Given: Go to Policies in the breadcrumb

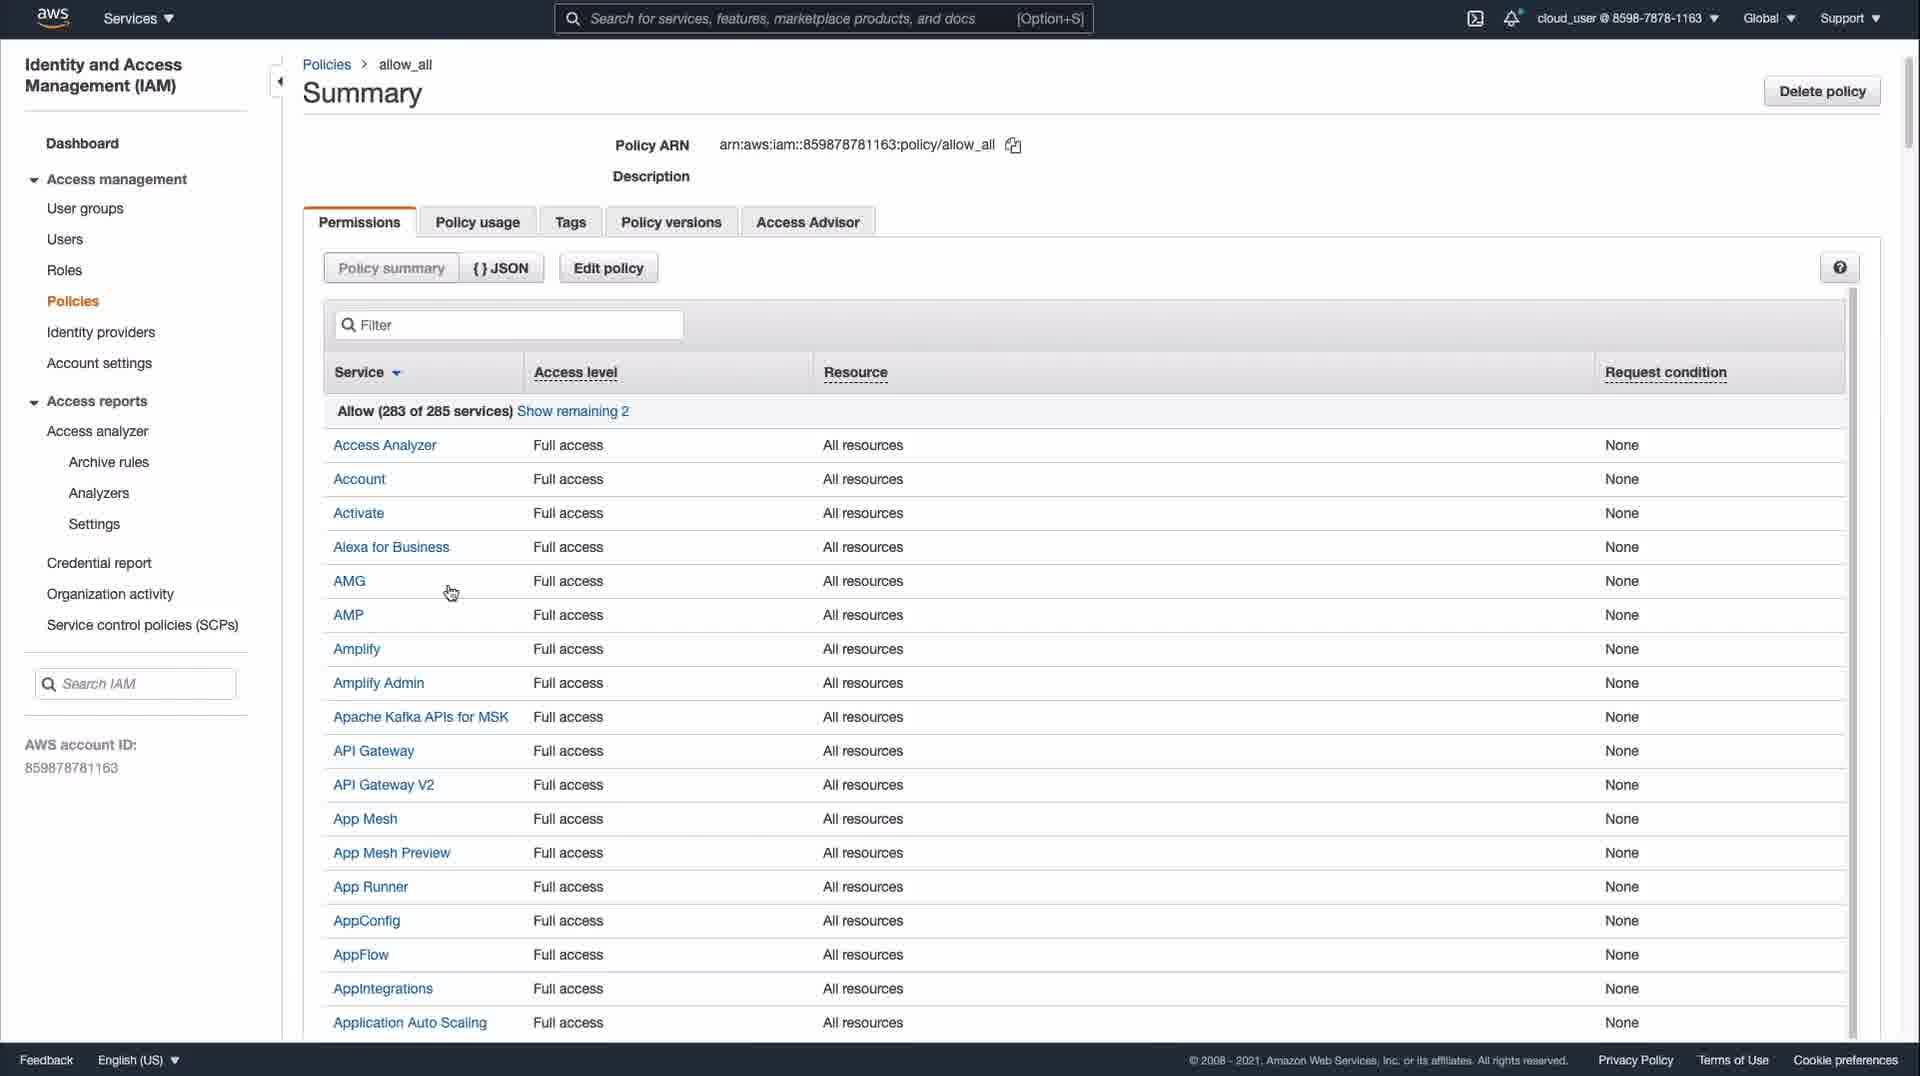Looking at the screenshot, I should pos(327,64).
